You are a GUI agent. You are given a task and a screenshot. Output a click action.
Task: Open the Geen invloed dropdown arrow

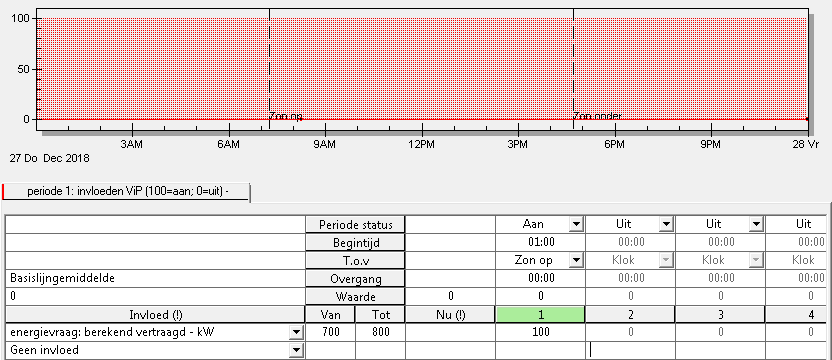(x=296, y=350)
